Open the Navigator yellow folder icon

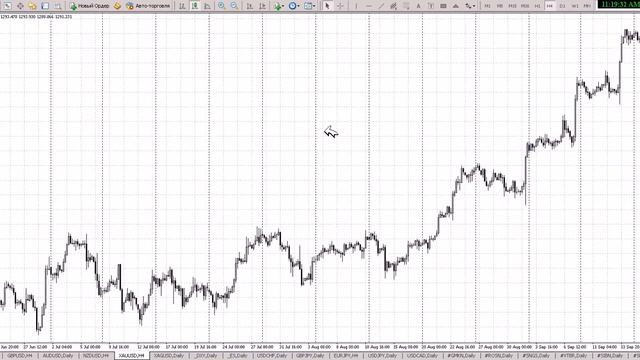point(32,6)
